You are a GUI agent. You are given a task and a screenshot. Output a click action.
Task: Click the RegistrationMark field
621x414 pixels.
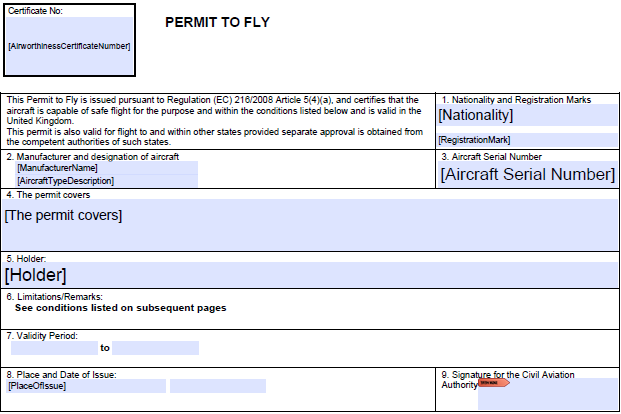527,140
